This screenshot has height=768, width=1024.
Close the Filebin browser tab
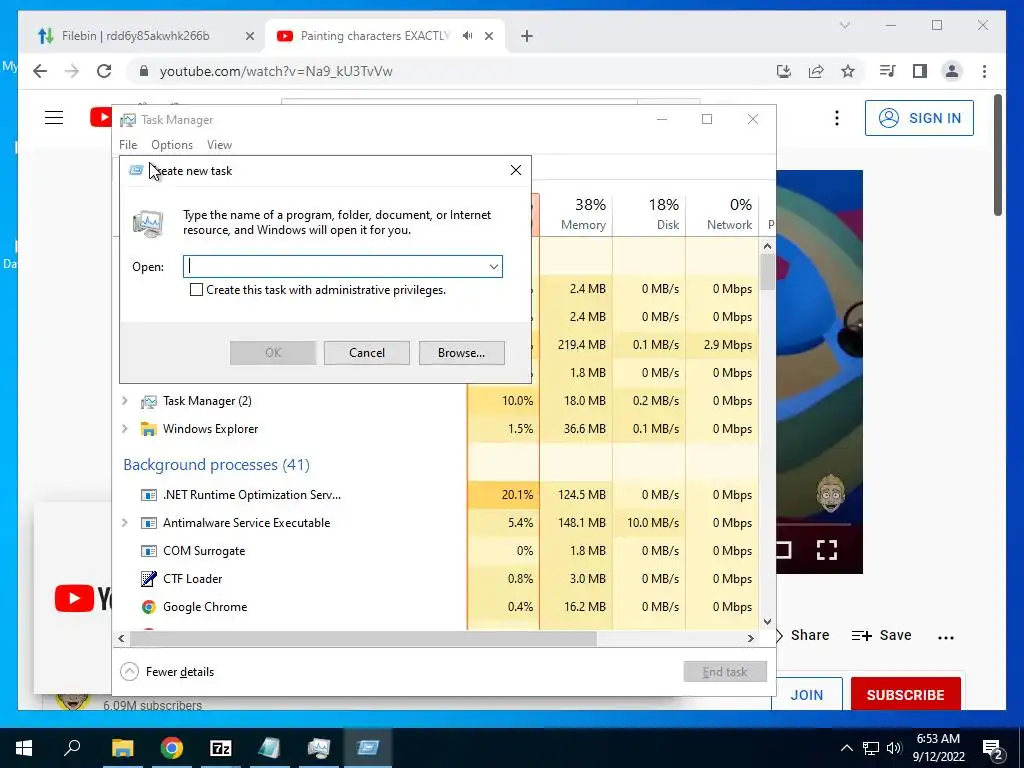click(x=249, y=37)
